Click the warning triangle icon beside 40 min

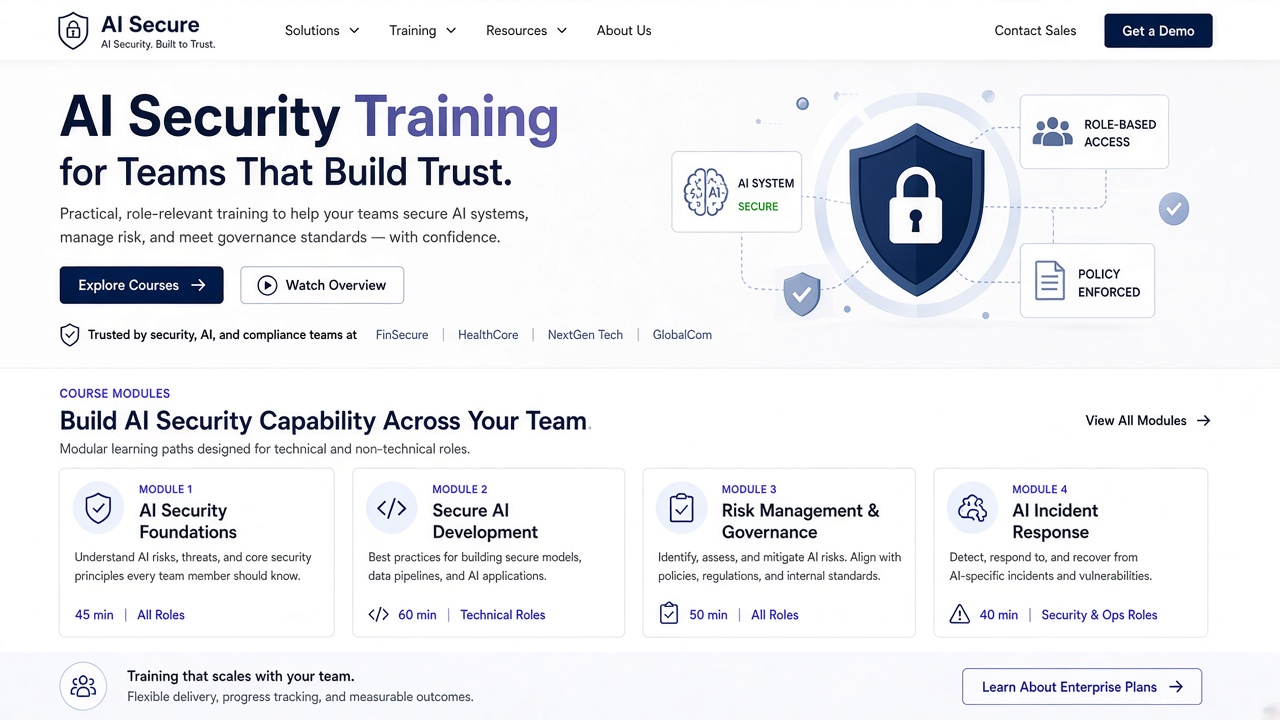point(959,614)
